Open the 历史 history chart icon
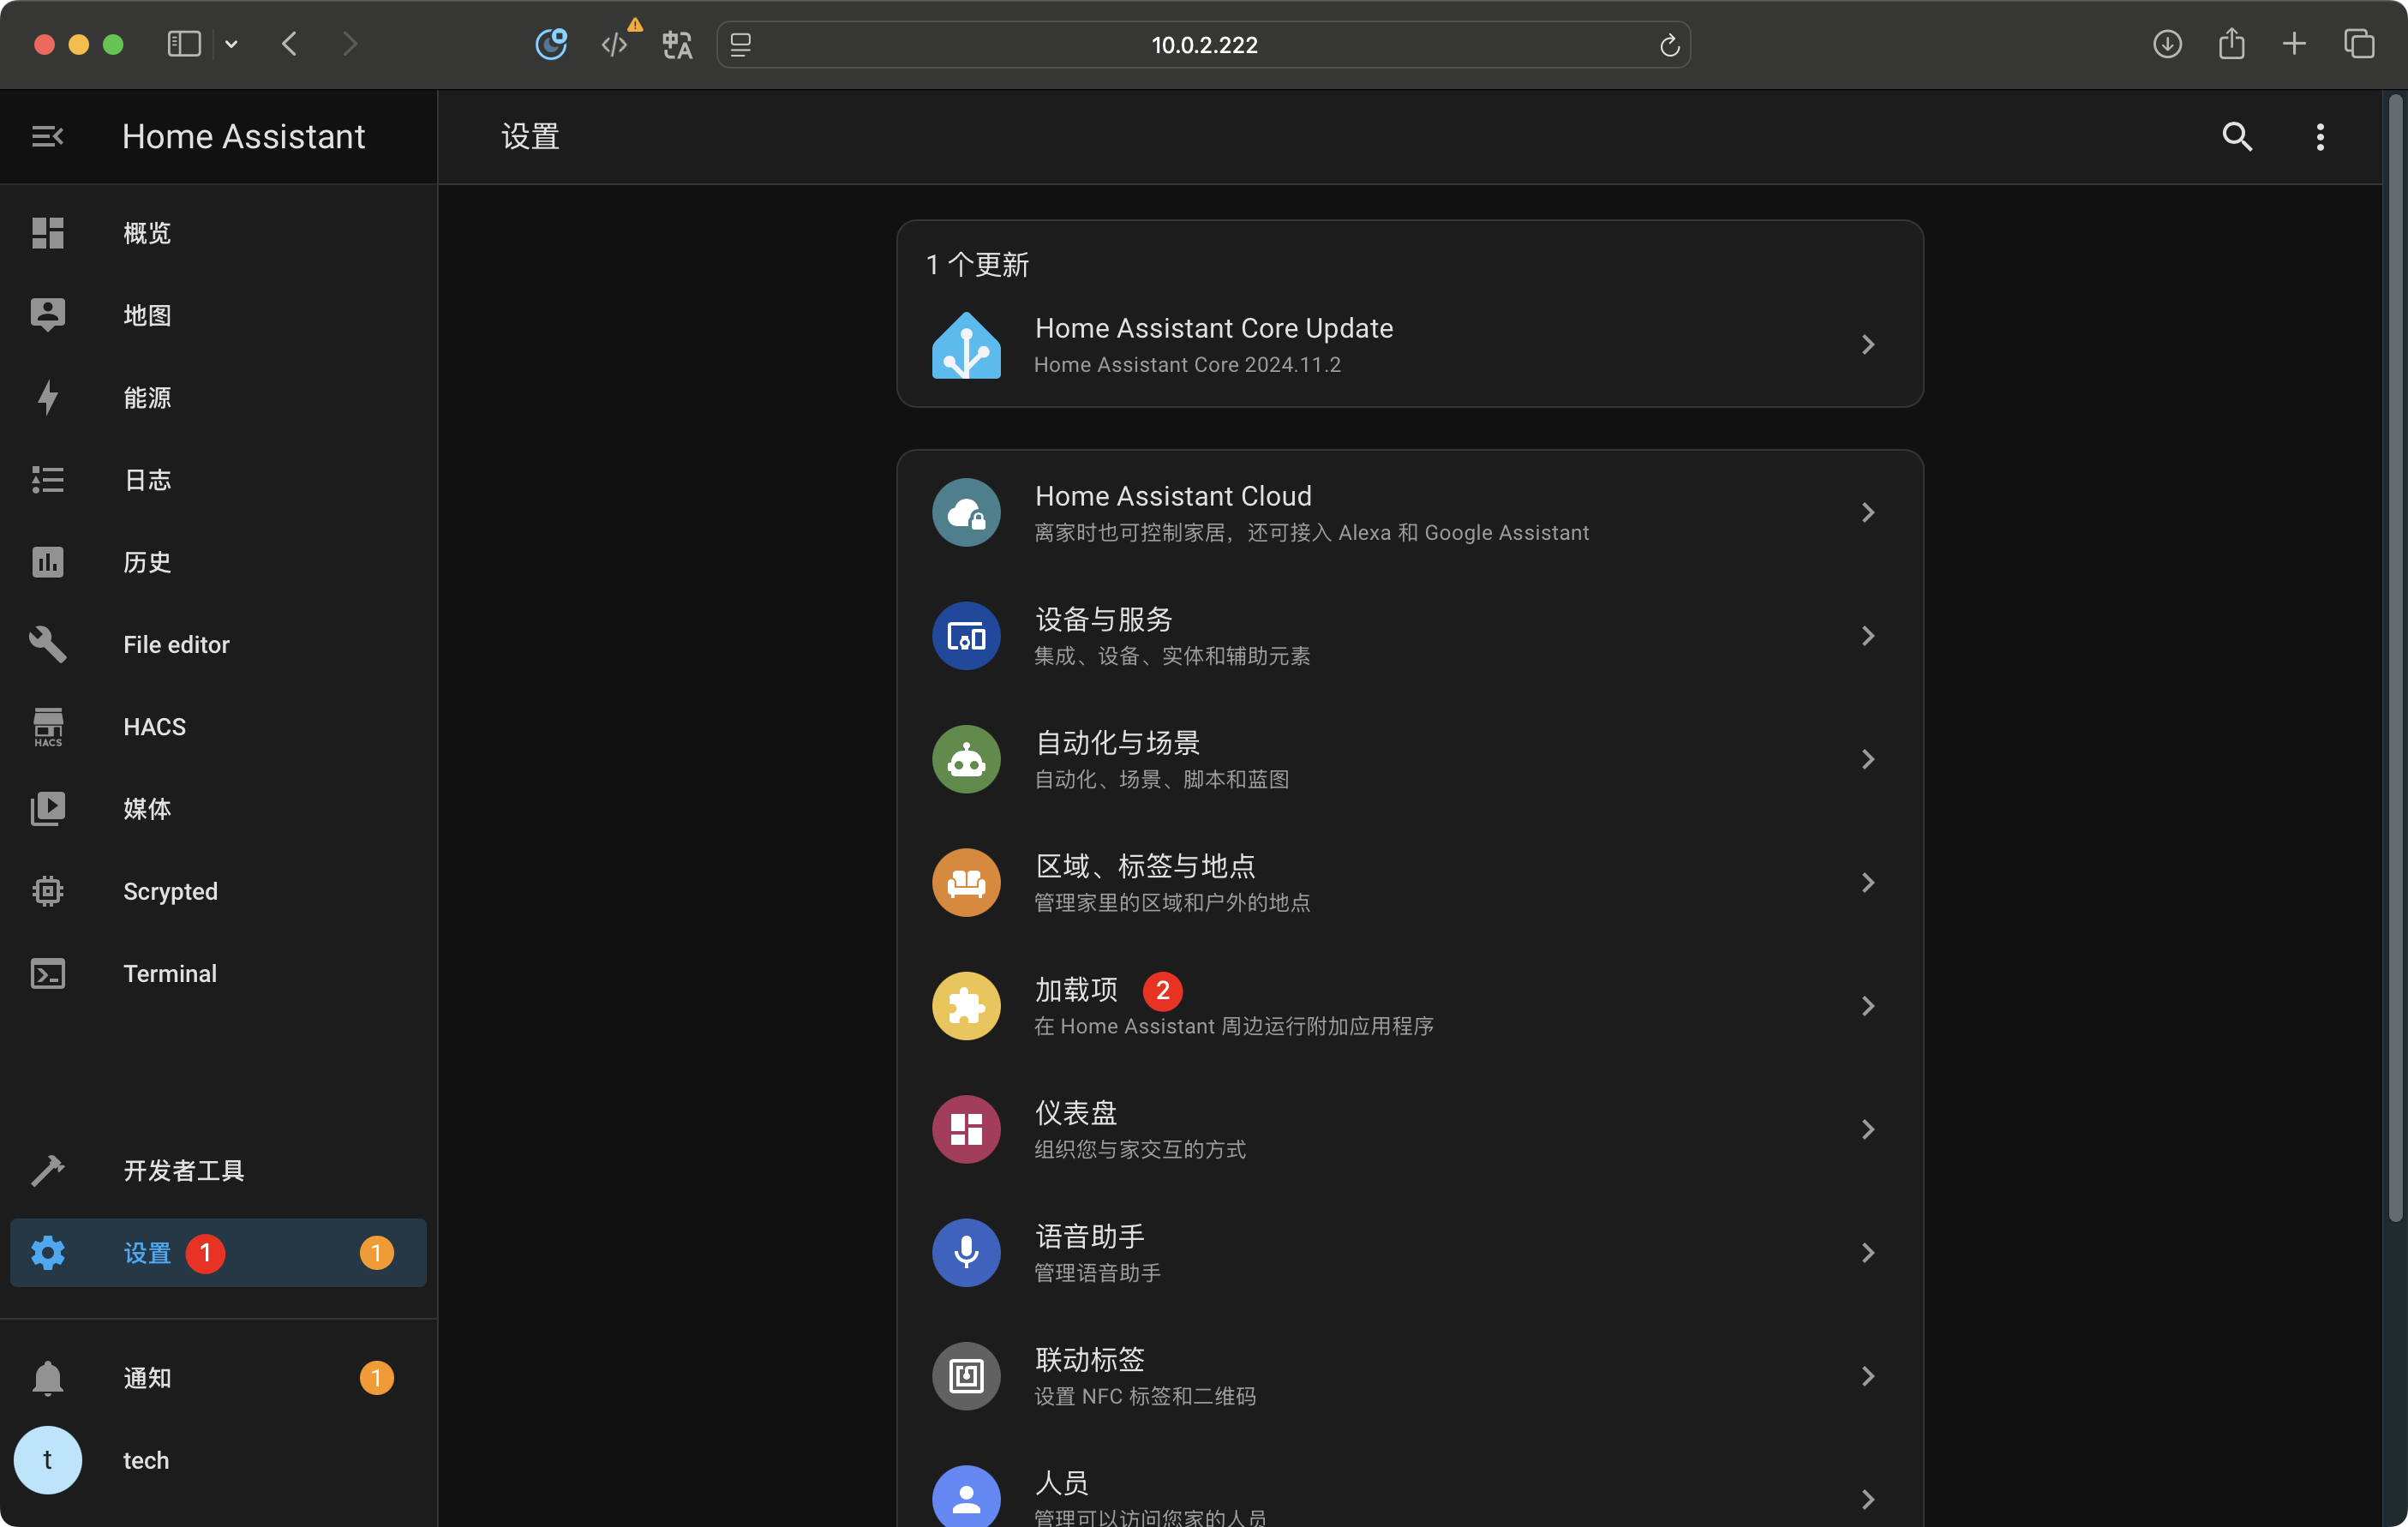This screenshot has height=1527, width=2408. point(47,562)
